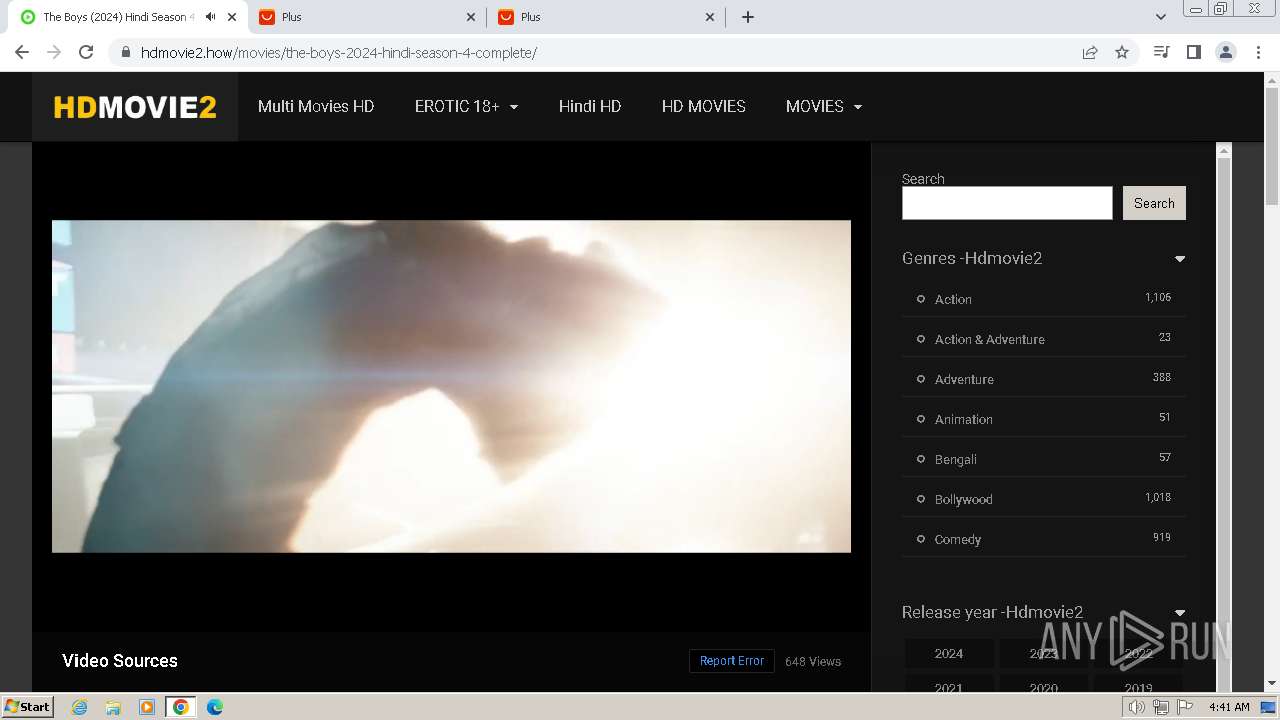Screen dimensions: 1280x720
Task: Collapse the Release year -Hdmovie2 section arrow
Action: tap(1180, 613)
